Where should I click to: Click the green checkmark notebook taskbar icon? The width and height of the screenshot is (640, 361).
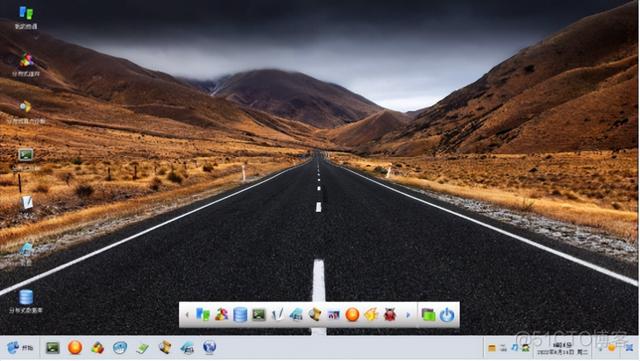click(x=142, y=348)
